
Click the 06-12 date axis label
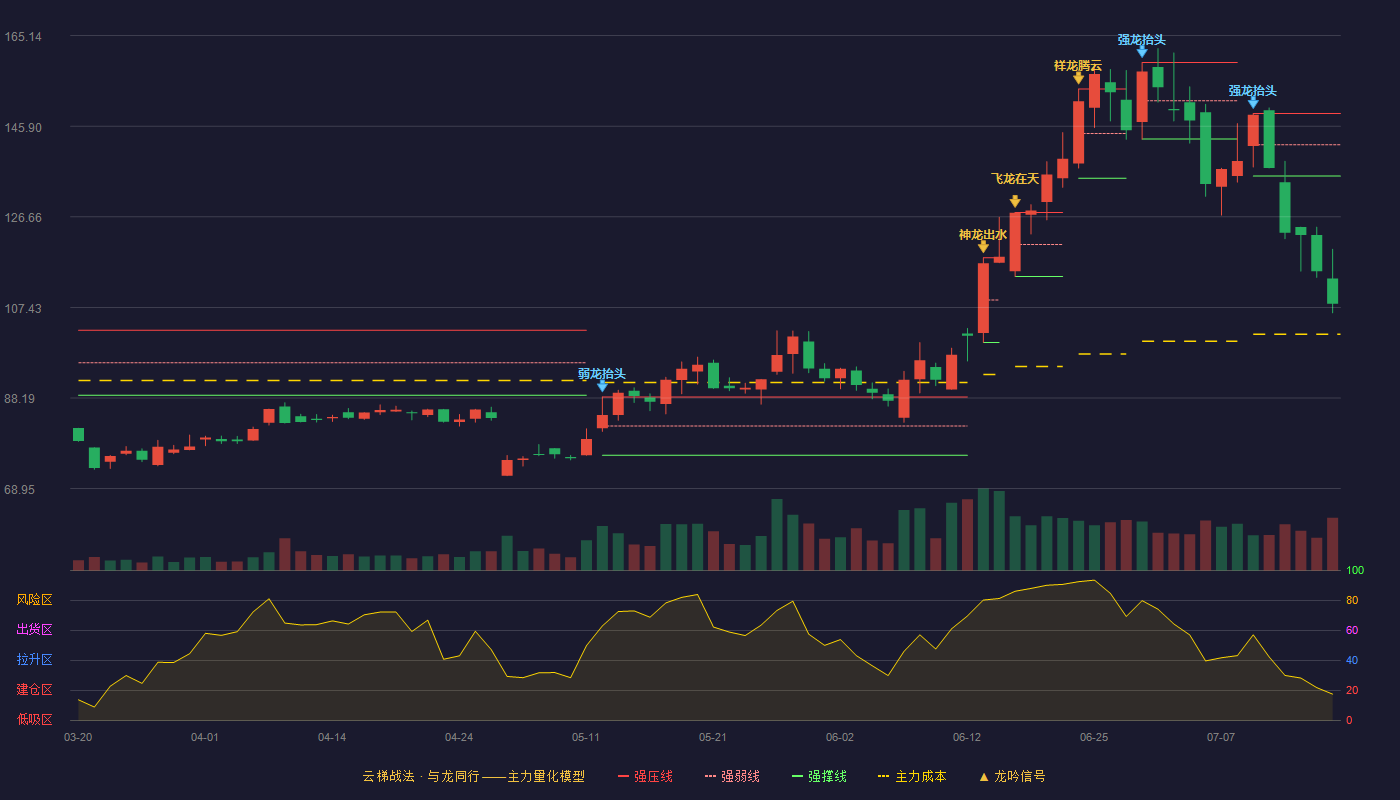coord(967,737)
